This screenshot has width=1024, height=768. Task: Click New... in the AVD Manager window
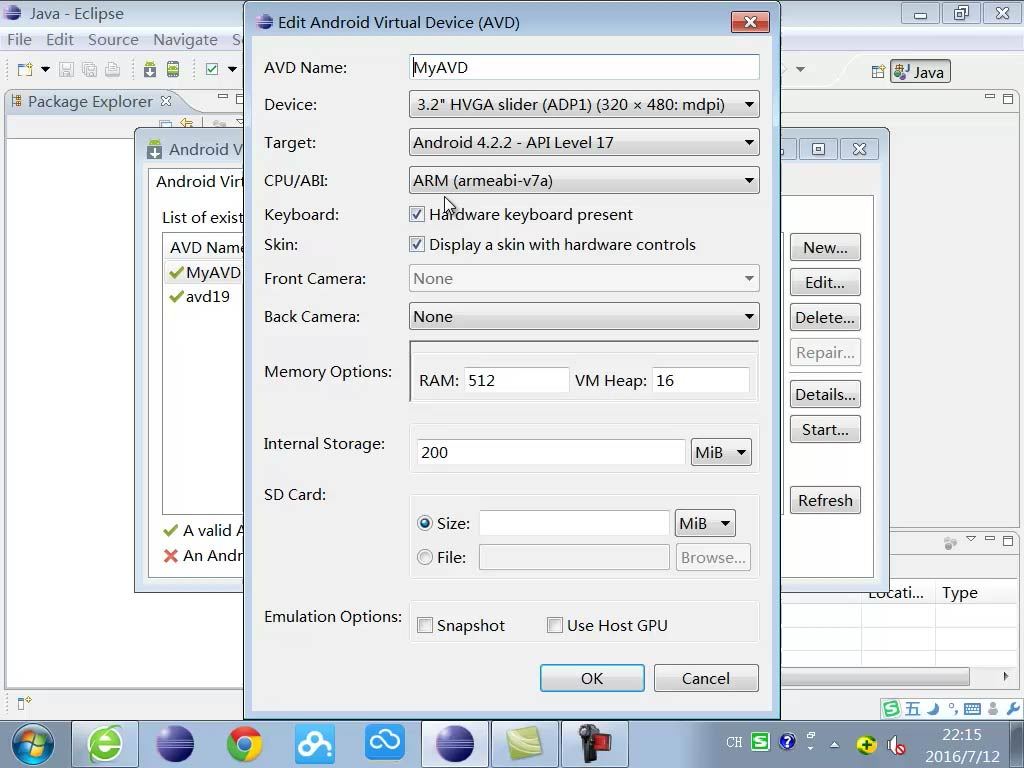click(825, 248)
